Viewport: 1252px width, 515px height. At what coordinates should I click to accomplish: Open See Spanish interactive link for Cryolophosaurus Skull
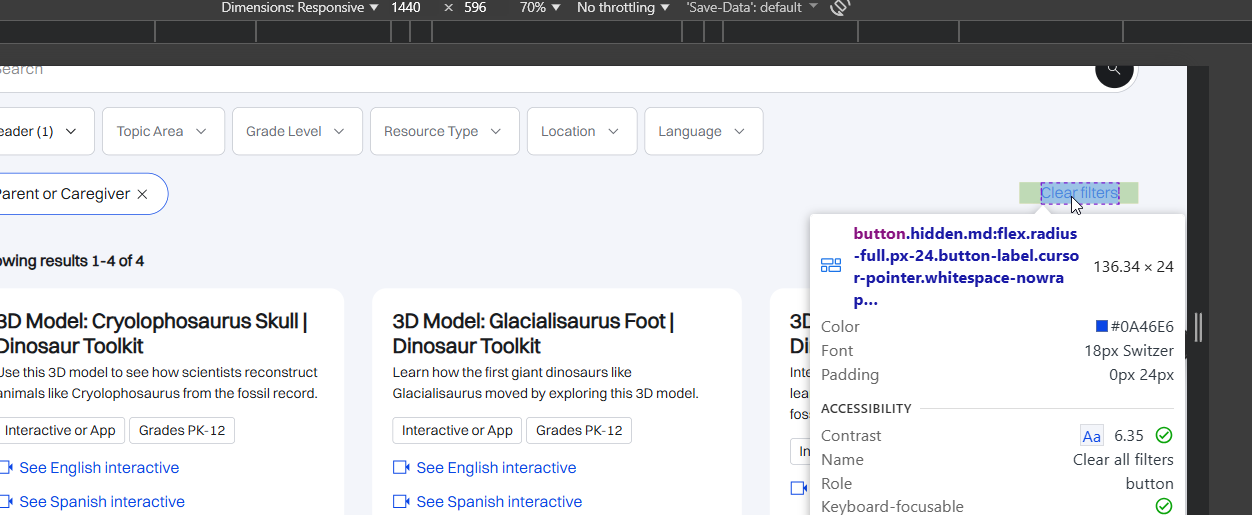[x=101, y=502]
